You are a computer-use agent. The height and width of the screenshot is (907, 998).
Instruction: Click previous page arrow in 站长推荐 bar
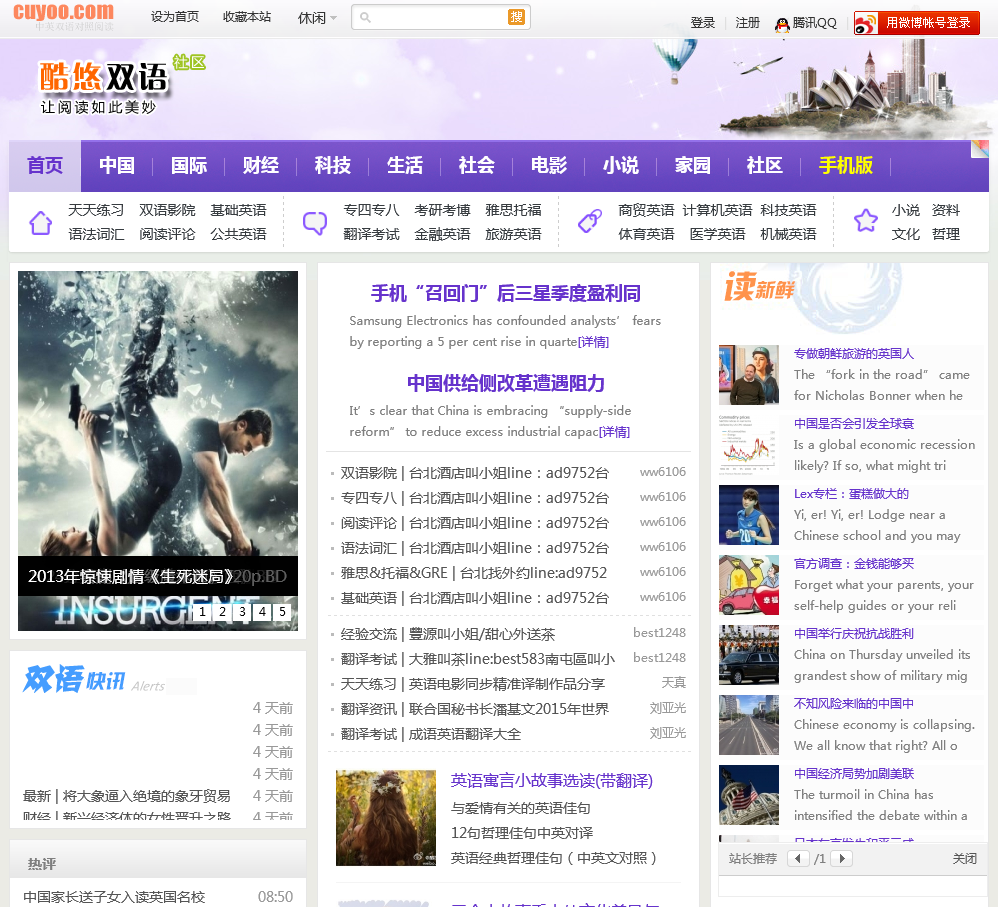(798, 858)
